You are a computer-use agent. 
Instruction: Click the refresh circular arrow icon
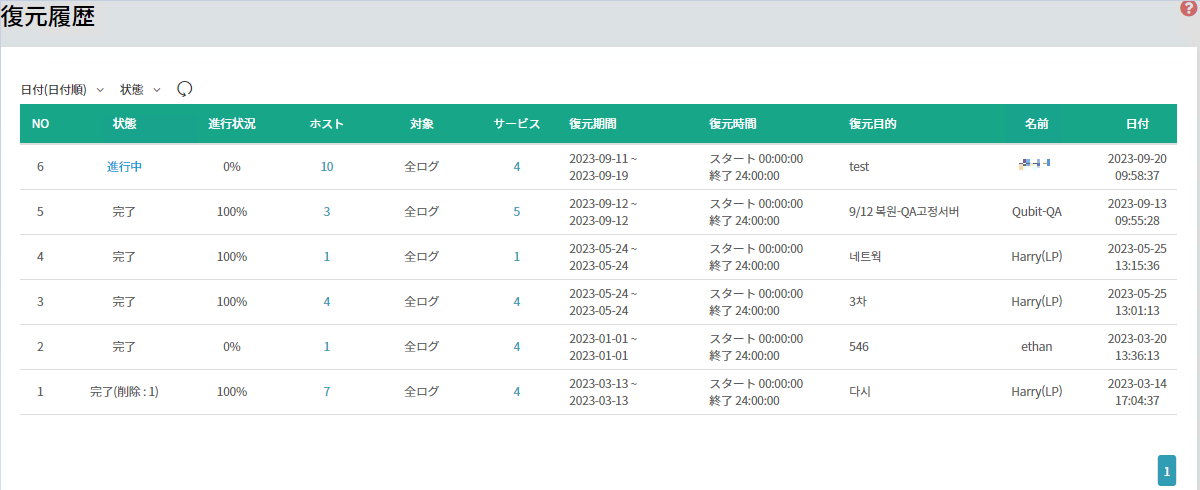[184, 89]
